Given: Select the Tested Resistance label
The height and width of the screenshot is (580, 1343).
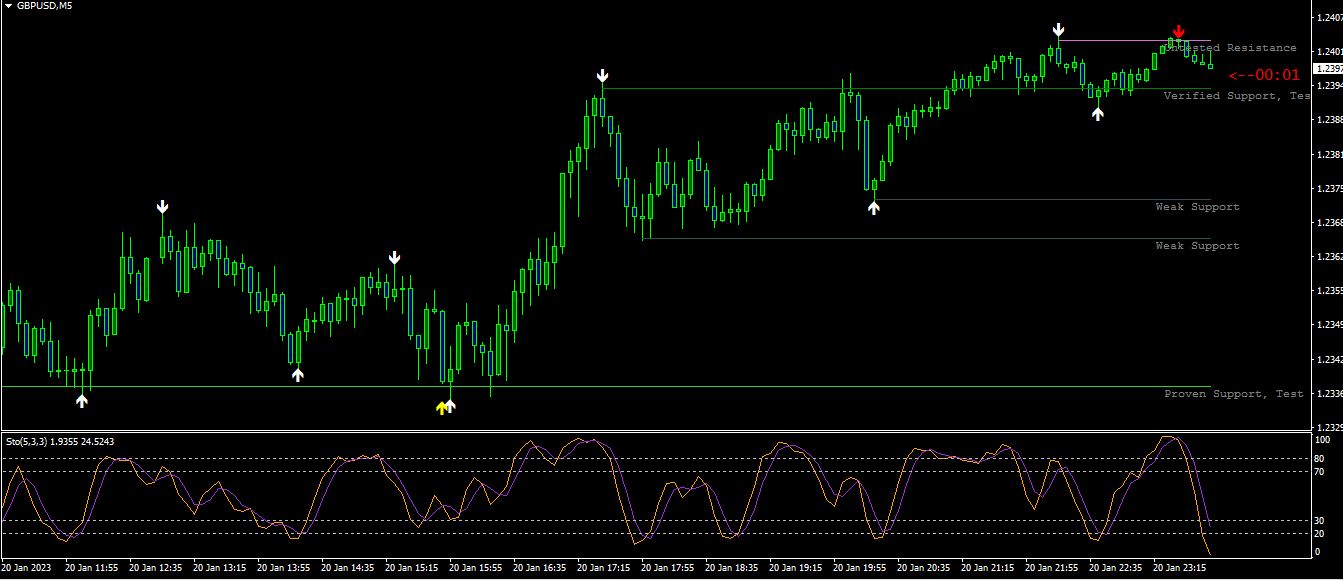Looking at the screenshot, I should pos(1231,48).
